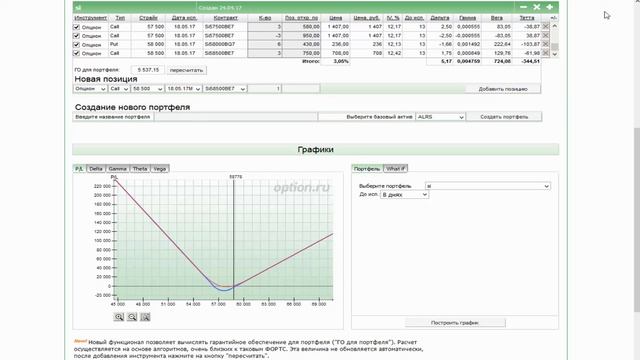This screenshot has height=360, width=640.
Task: Click the portfolio name input field
Action: 236,117
